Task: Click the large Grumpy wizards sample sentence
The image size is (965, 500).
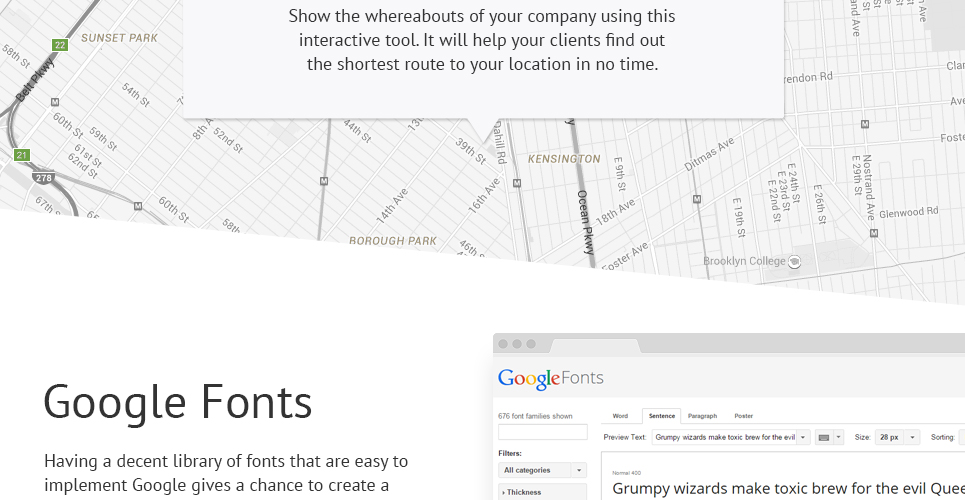Action: (x=788, y=489)
